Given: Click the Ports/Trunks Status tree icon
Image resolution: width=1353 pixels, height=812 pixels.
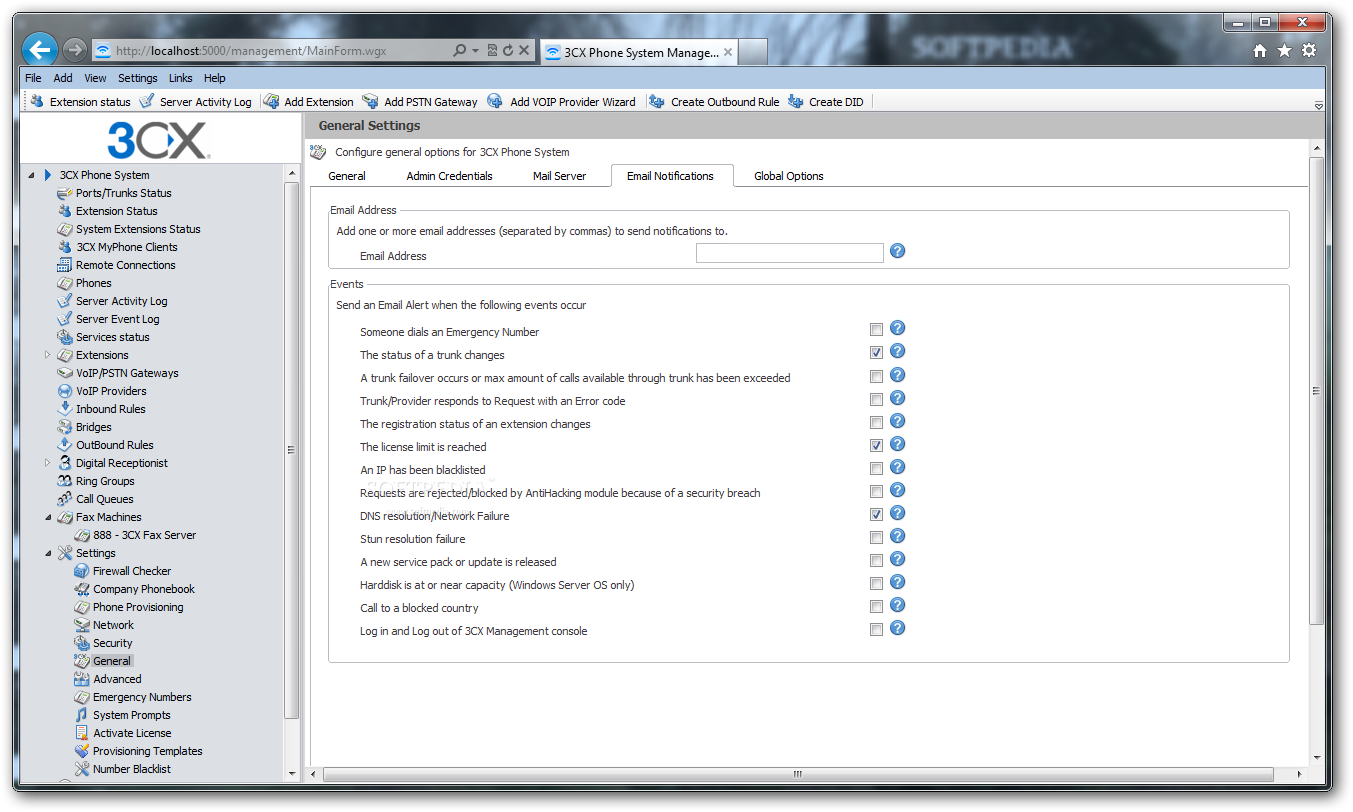Looking at the screenshot, I should [65, 193].
